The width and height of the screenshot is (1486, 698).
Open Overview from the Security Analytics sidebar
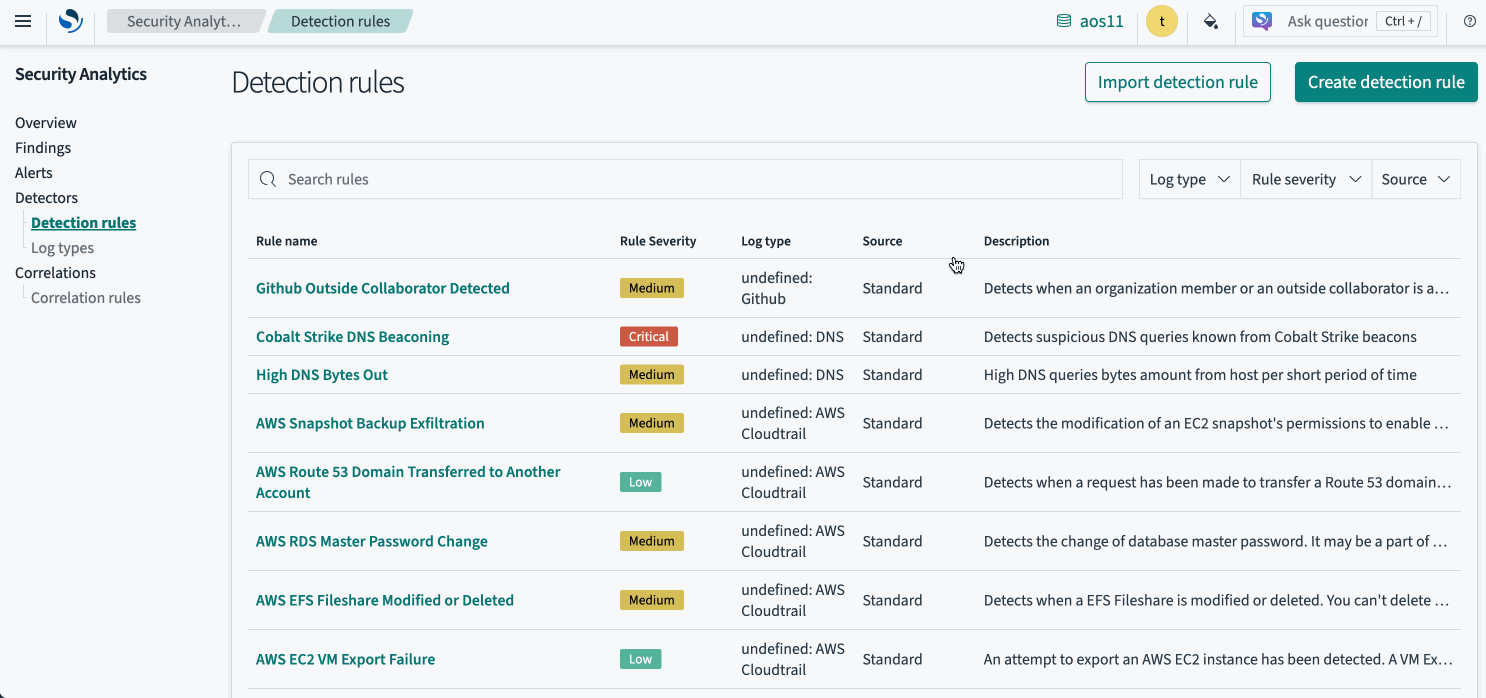45,122
